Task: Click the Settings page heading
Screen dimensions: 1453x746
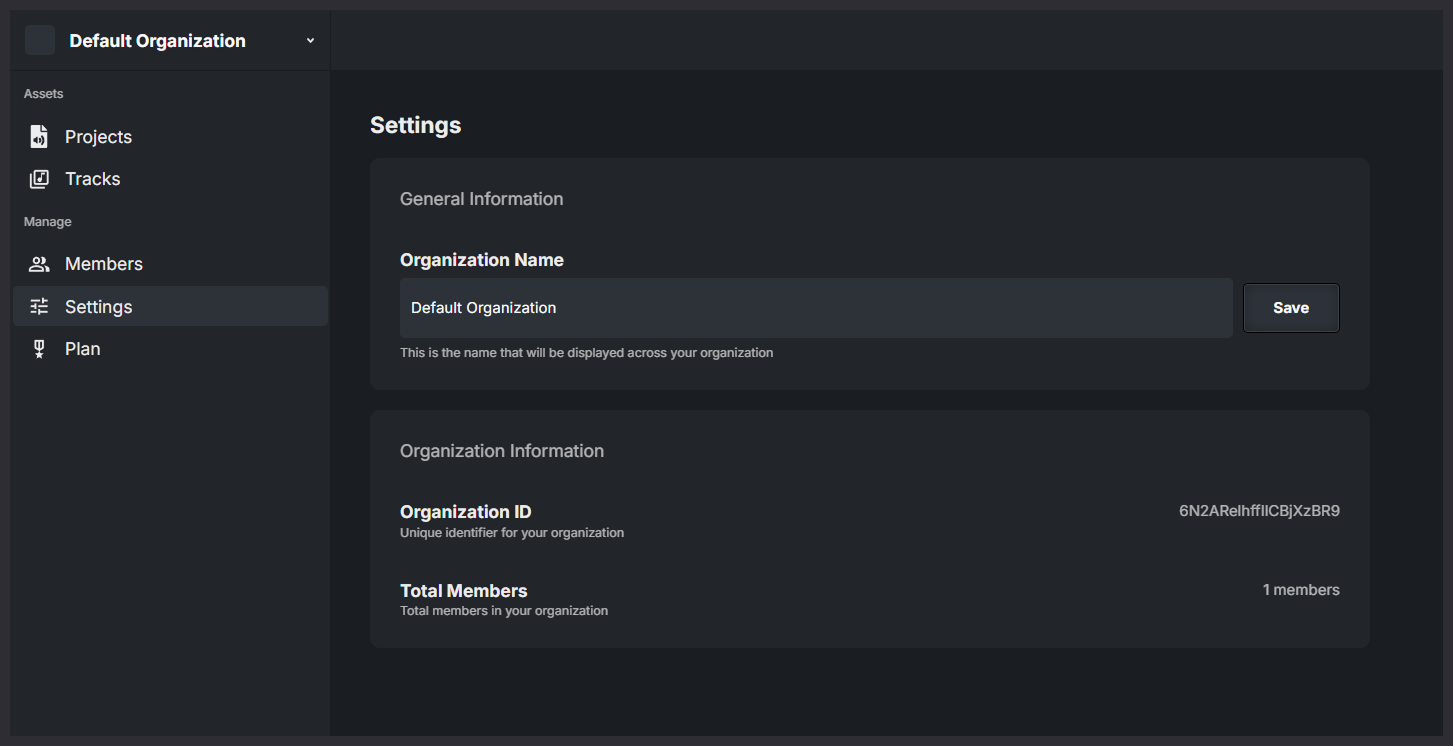Action: pos(415,125)
